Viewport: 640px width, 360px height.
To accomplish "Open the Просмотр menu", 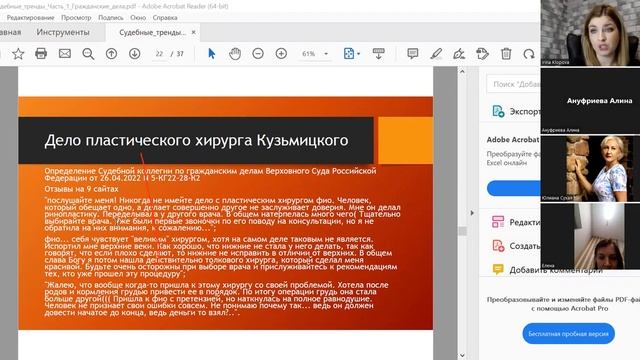I will pos(76,18).
